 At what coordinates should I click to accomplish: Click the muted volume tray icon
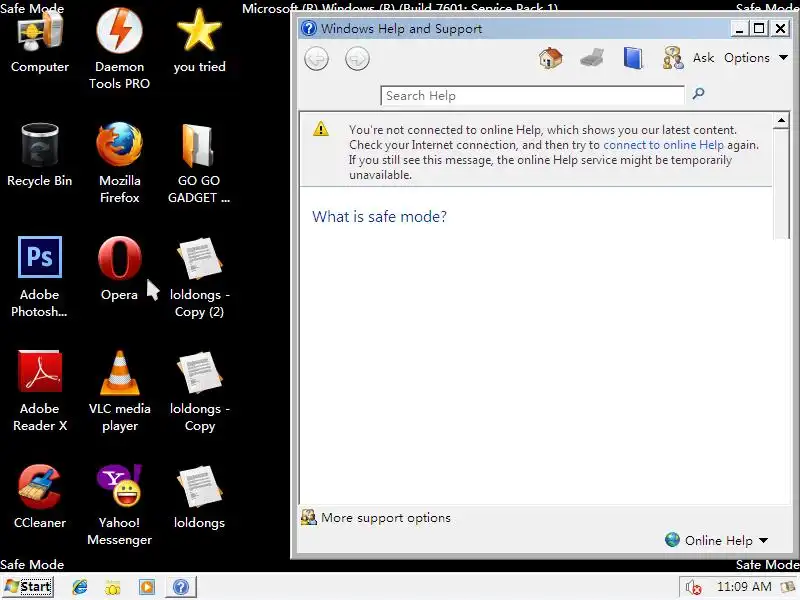694,587
